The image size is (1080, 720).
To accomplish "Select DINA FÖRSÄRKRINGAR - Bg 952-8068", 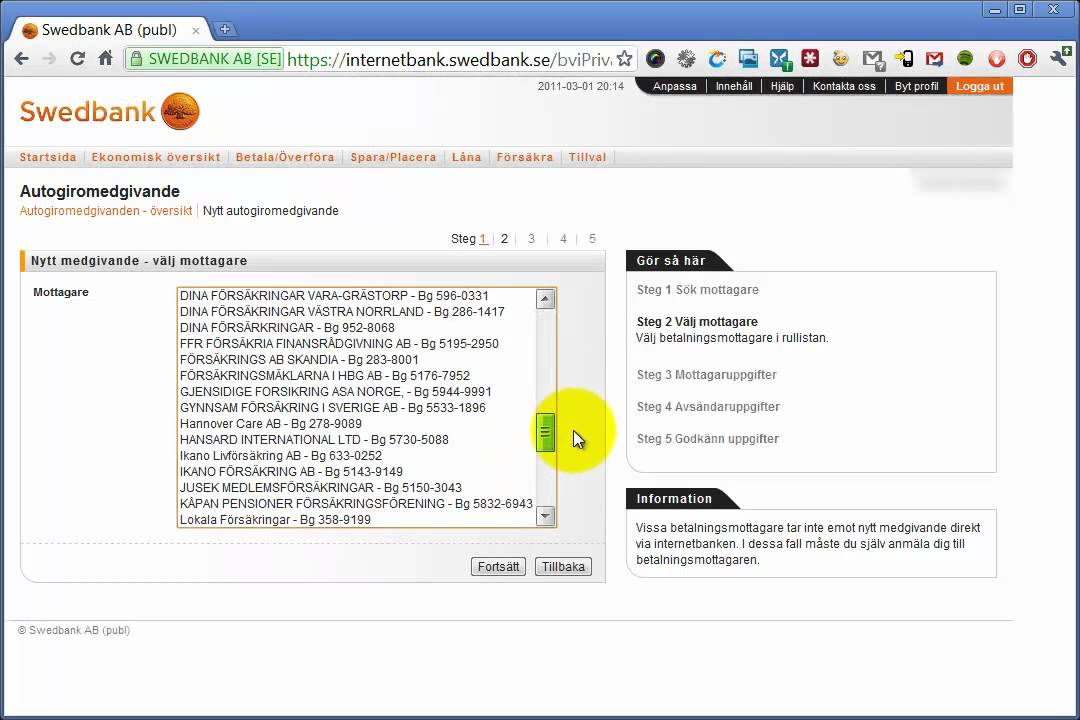I will pos(356,328).
